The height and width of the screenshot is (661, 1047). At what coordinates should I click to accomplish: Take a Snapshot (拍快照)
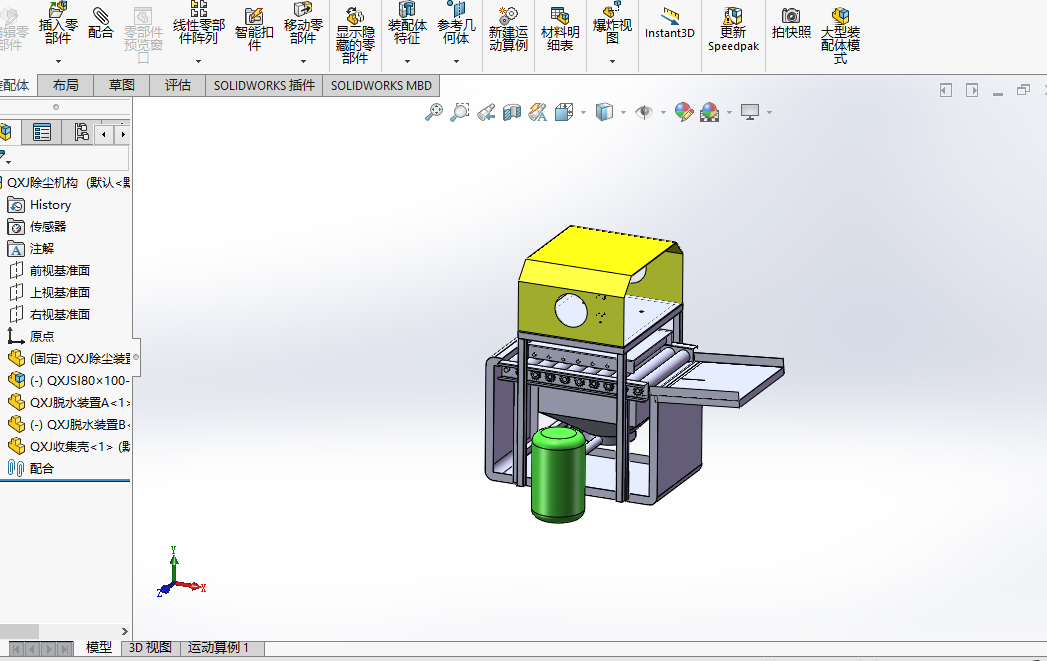click(791, 24)
